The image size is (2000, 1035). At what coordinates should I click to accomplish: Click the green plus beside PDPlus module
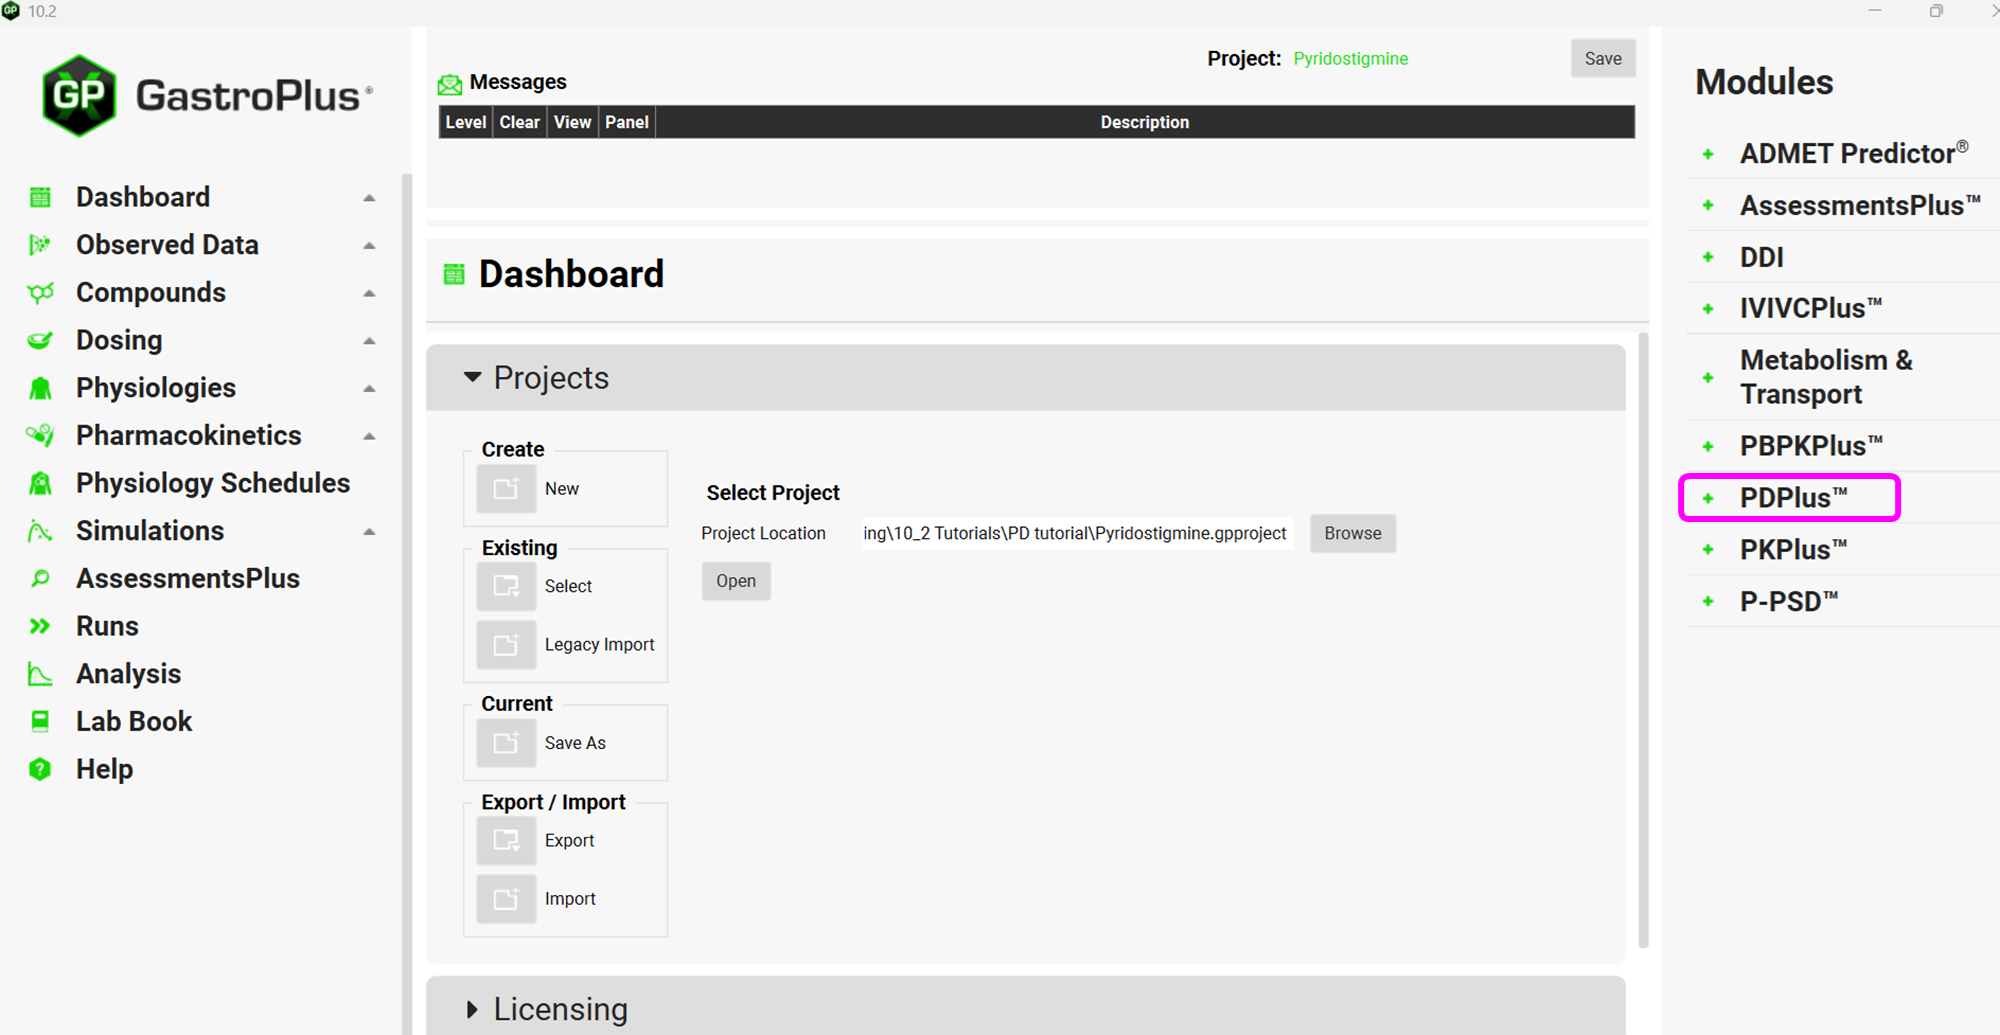pyautogui.click(x=1708, y=498)
